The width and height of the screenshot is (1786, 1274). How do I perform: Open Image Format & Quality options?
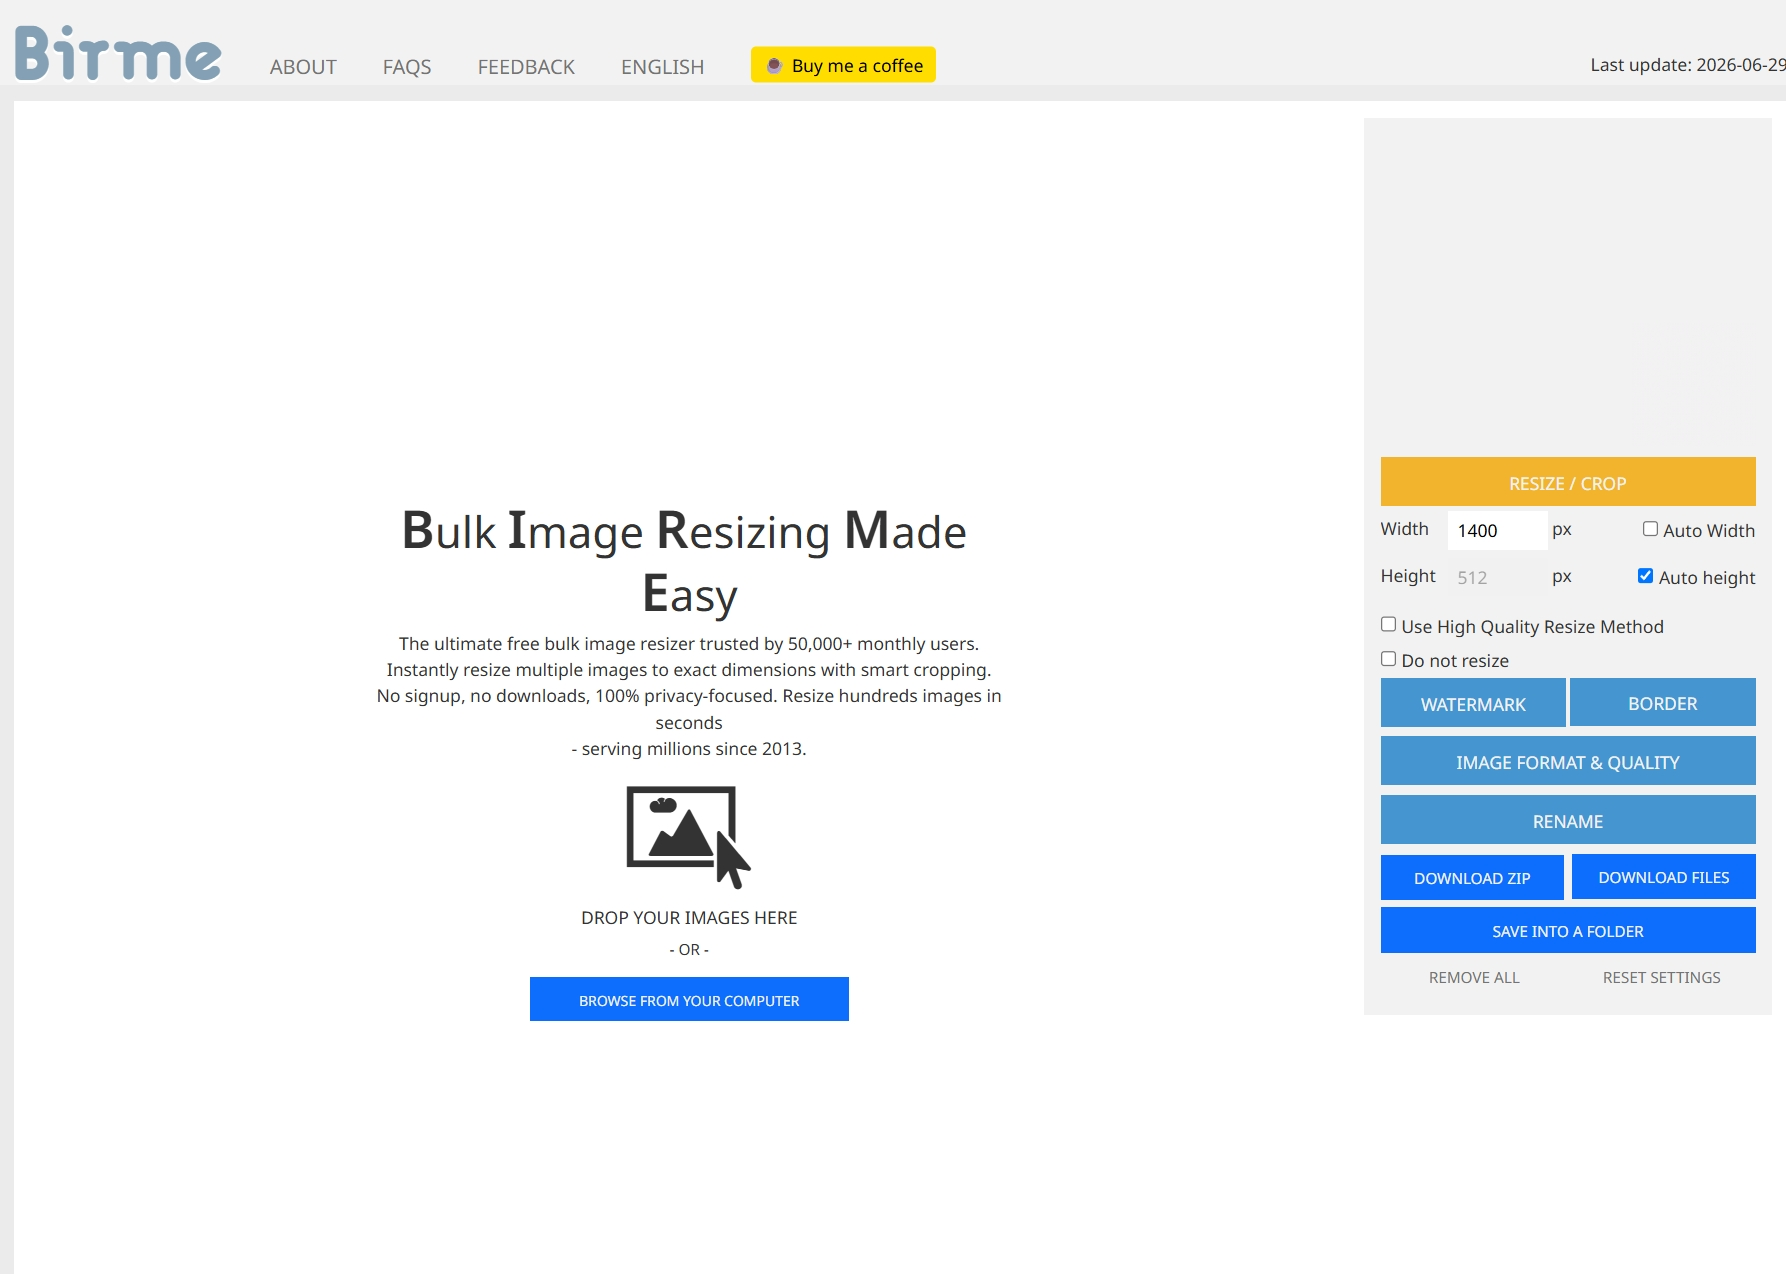(1568, 761)
